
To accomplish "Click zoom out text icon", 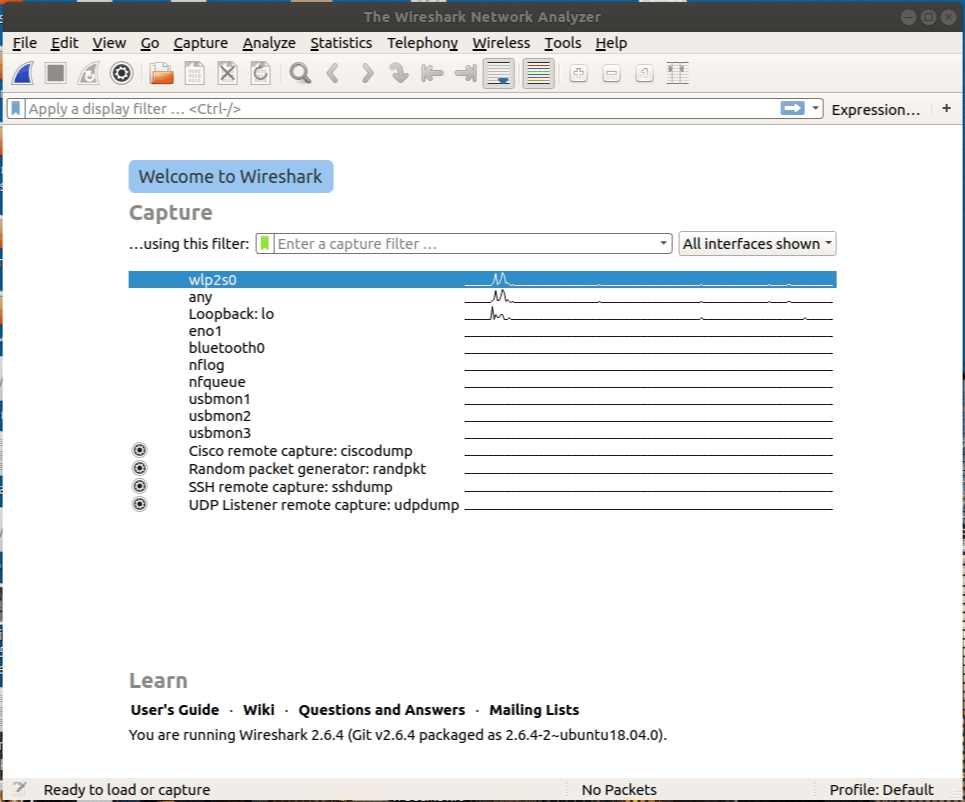I will point(612,74).
